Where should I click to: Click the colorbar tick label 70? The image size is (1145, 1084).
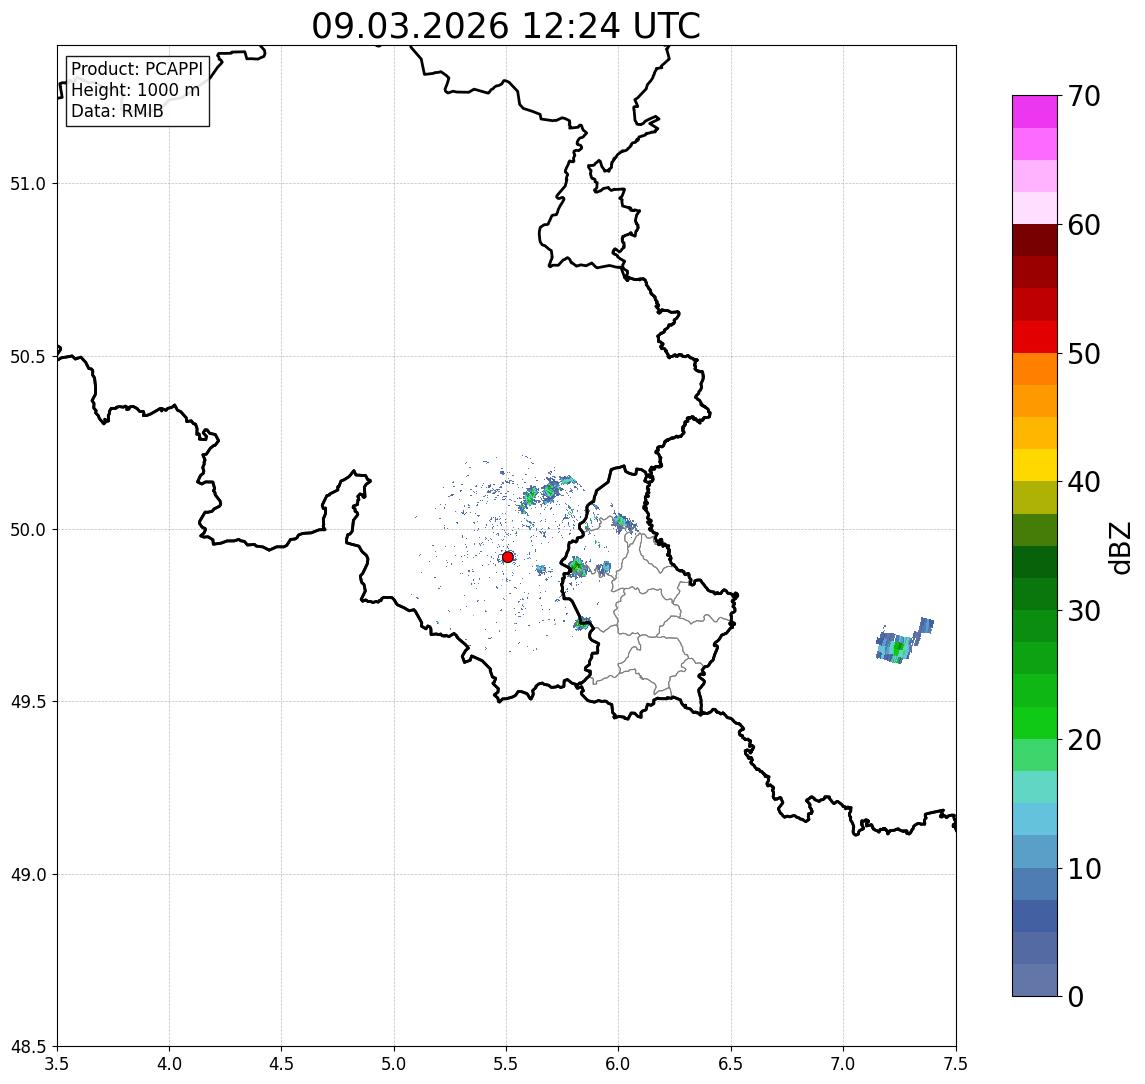[x=1084, y=96]
